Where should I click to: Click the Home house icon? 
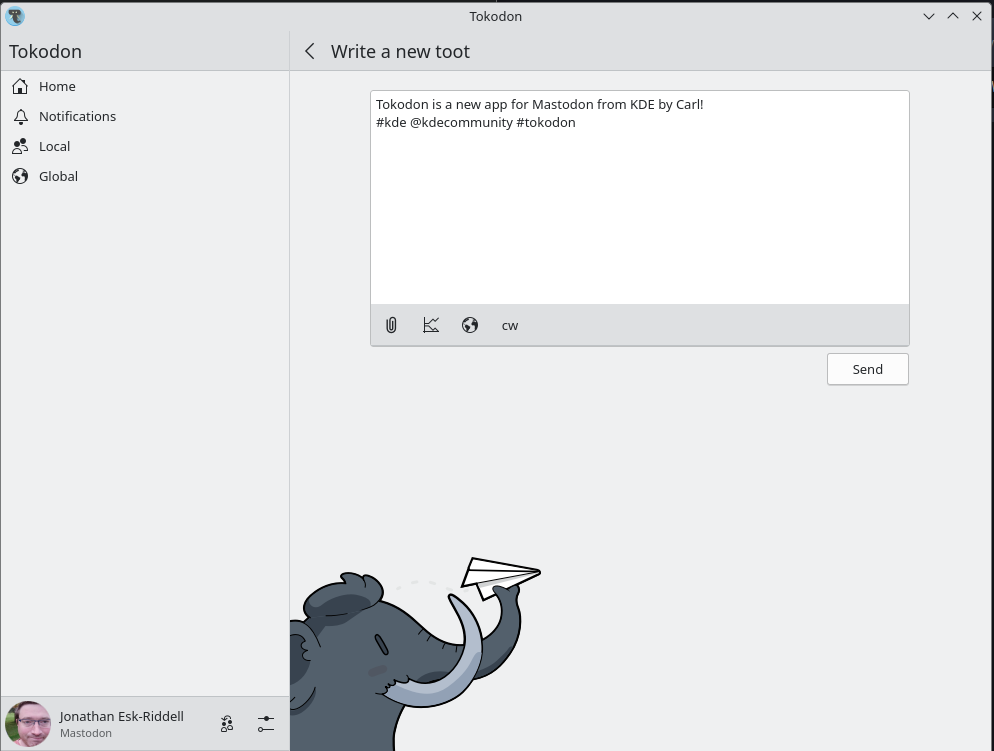(20, 86)
